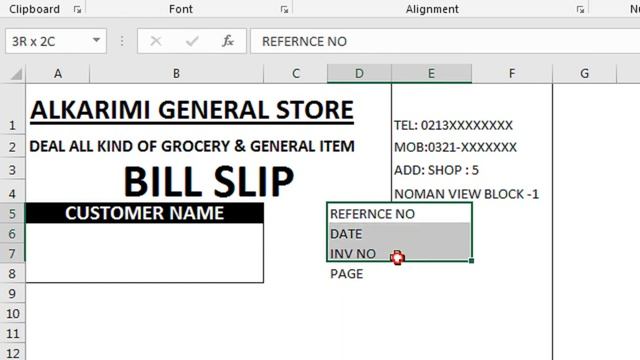
Task: Select row 7 header
Action: [x=12, y=253]
